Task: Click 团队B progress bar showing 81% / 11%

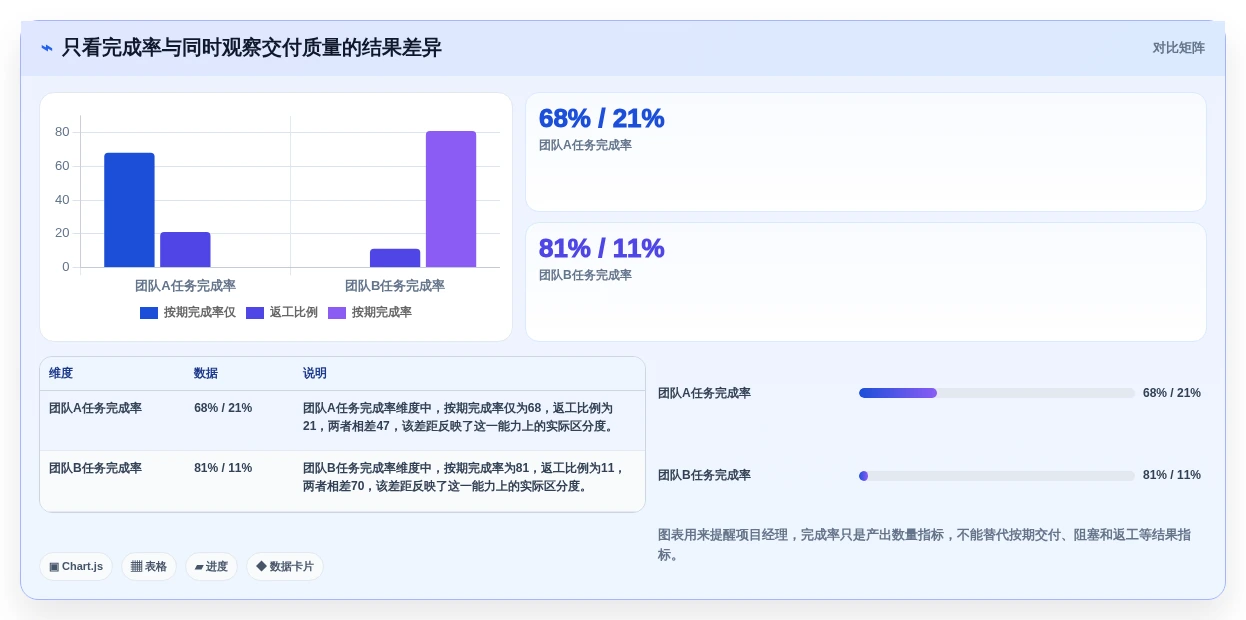Action: (997, 476)
